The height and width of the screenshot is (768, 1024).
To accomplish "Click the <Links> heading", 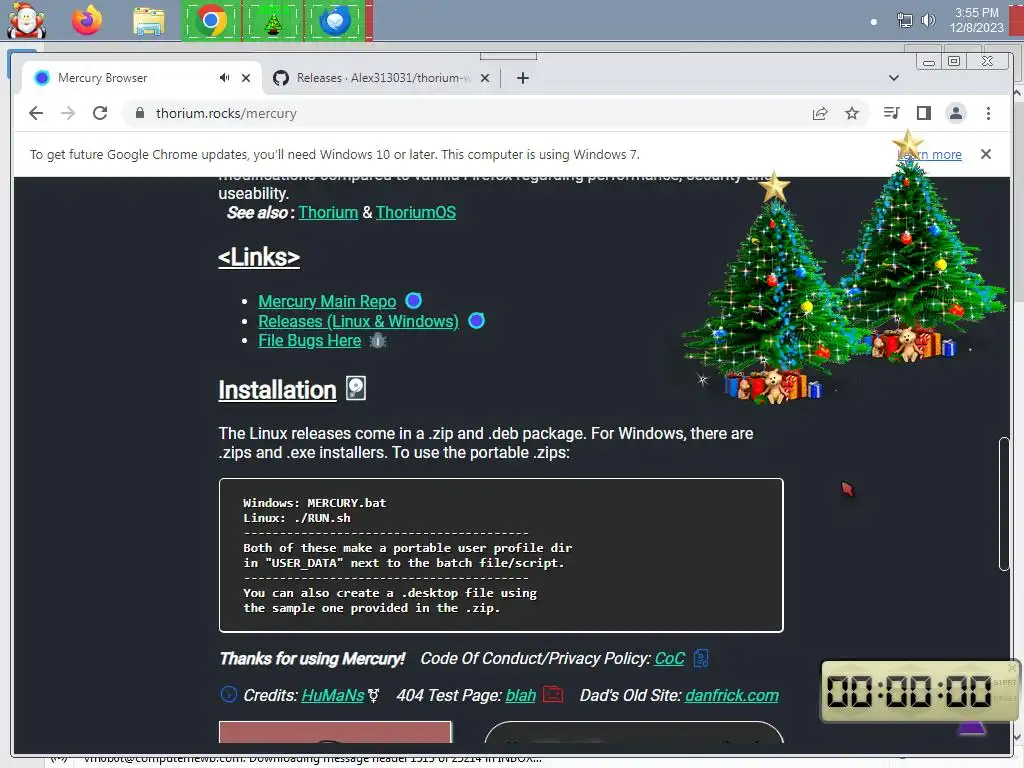I will [259, 257].
